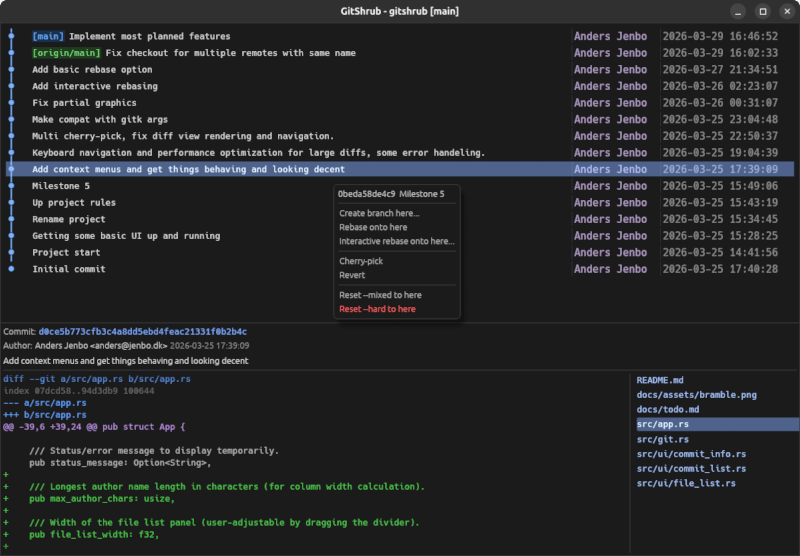Select commit 'Initial commit'

tap(399, 269)
